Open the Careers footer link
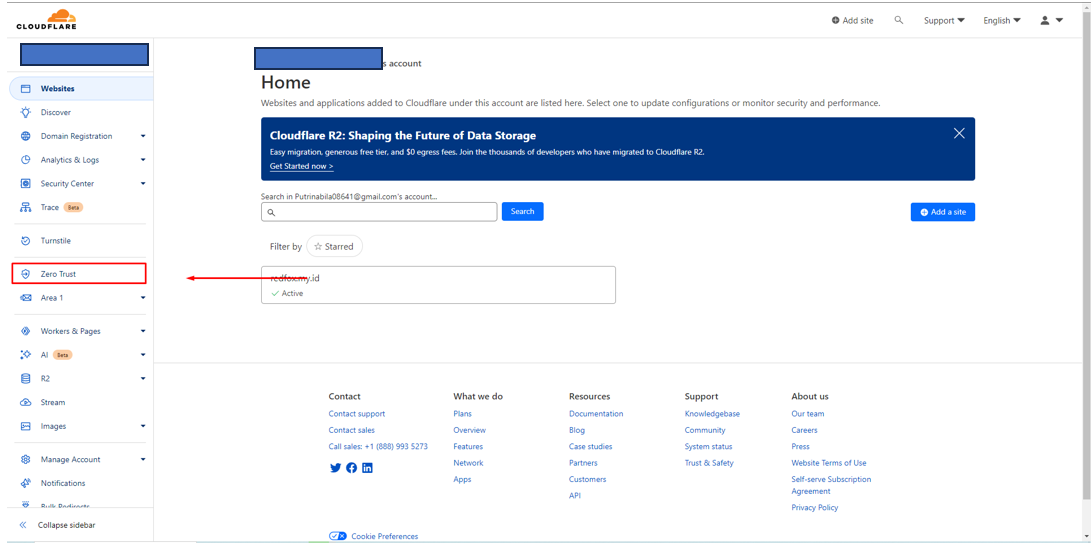This screenshot has height=546, width=1092. click(804, 430)
